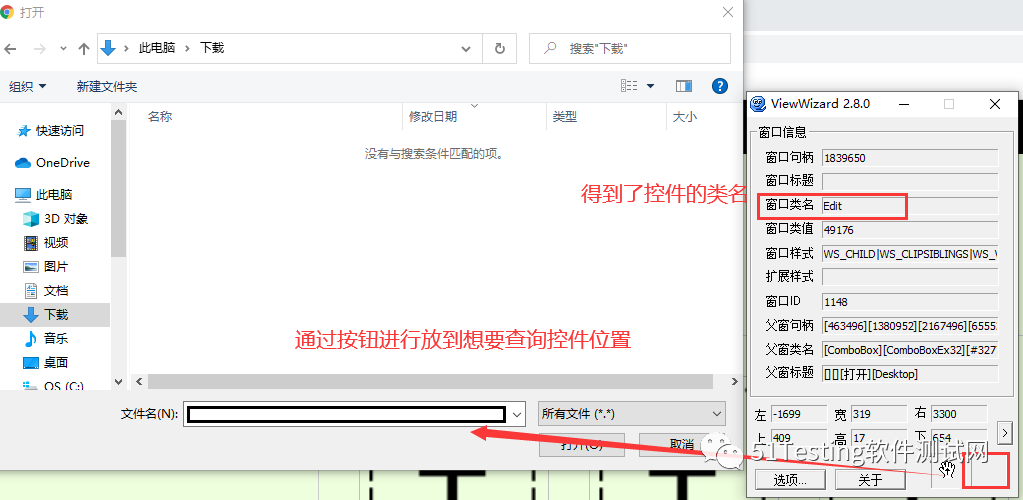
Task: Click the back arrow in the Open dialog
Action: coord(10,48)
